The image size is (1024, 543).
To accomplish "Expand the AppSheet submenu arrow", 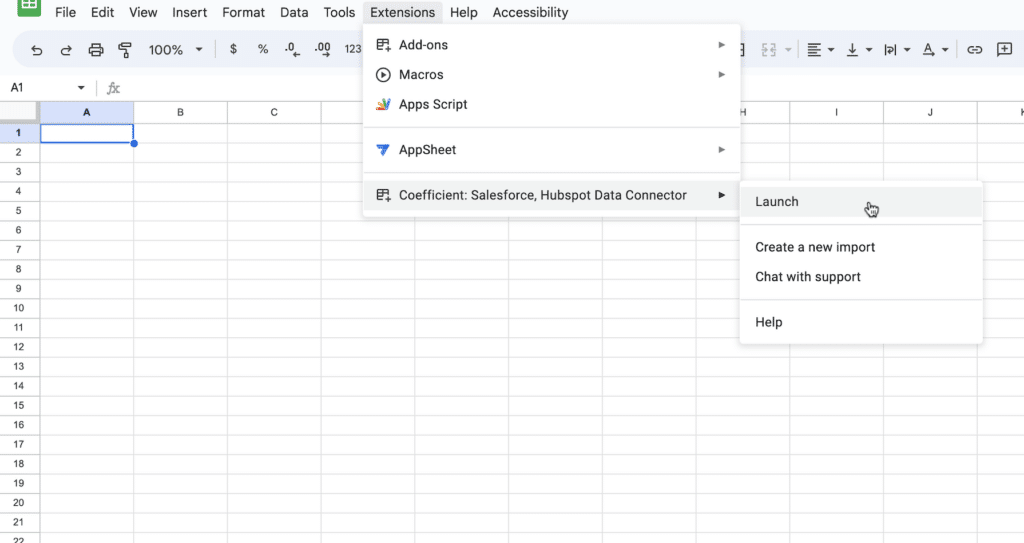I will tap(722, 150).
